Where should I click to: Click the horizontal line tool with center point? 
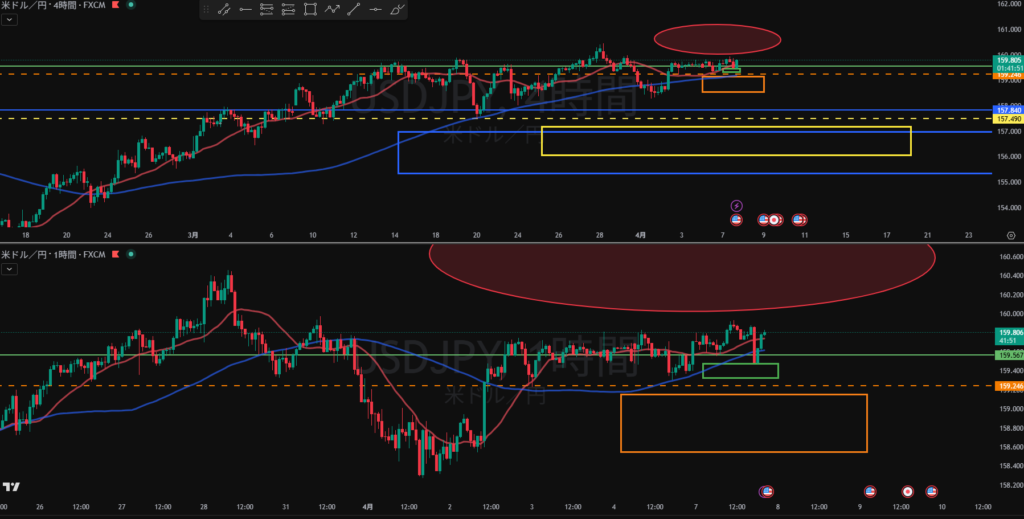[376, 10]
